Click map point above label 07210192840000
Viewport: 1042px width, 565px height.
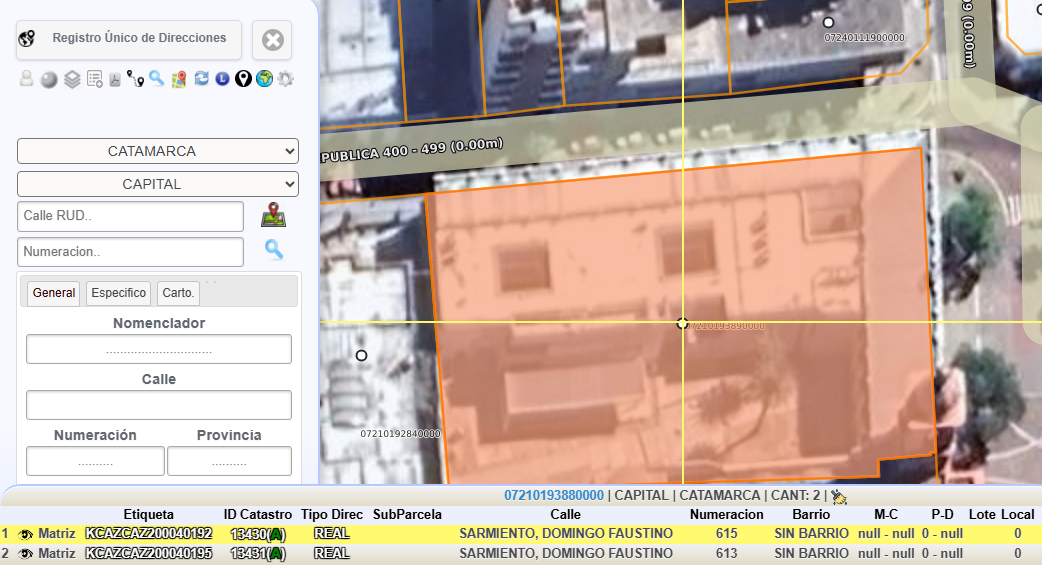click(361, 356)
